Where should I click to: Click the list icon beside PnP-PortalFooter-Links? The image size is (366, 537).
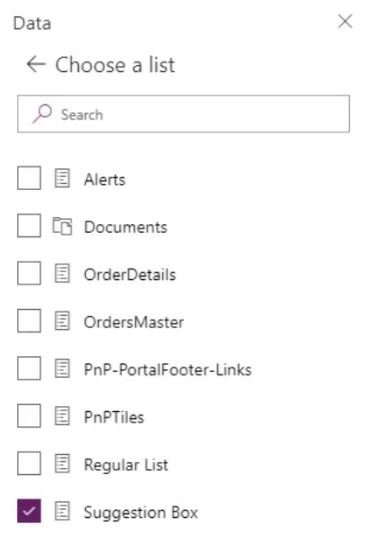pos(62,369)
